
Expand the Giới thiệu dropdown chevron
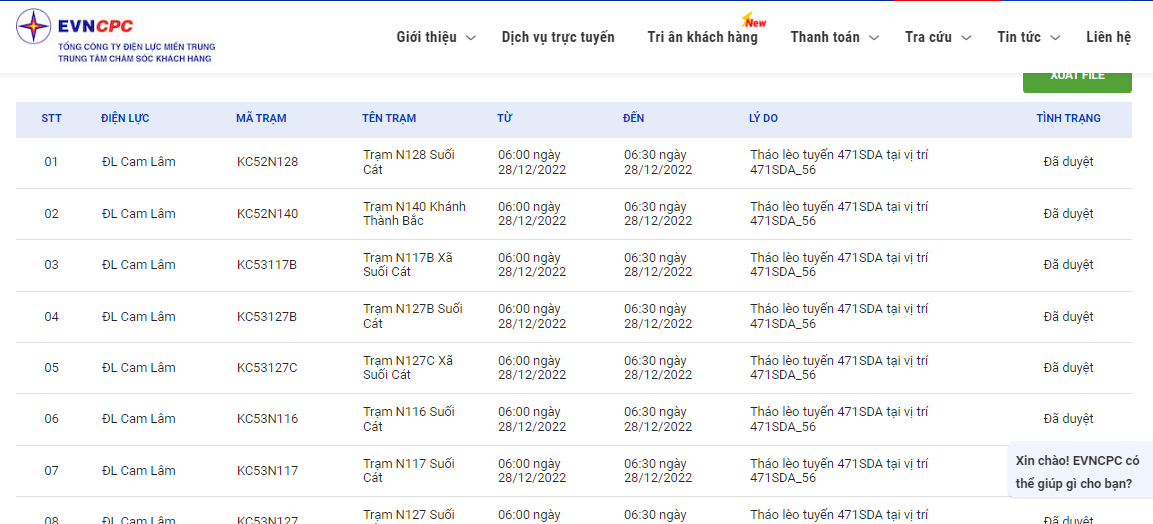click(x=471, y=38)
